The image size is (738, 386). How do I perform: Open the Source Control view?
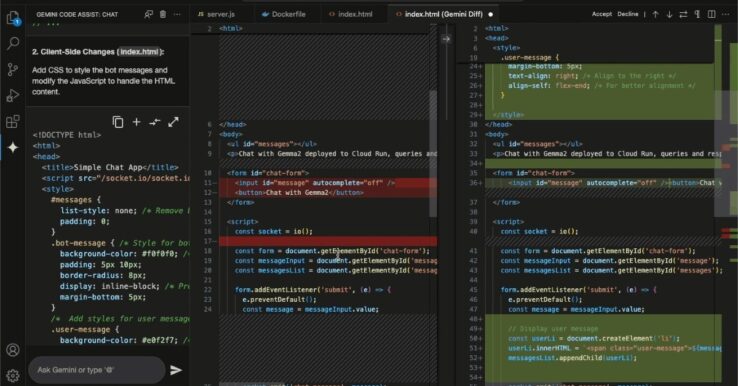[13, 70]
